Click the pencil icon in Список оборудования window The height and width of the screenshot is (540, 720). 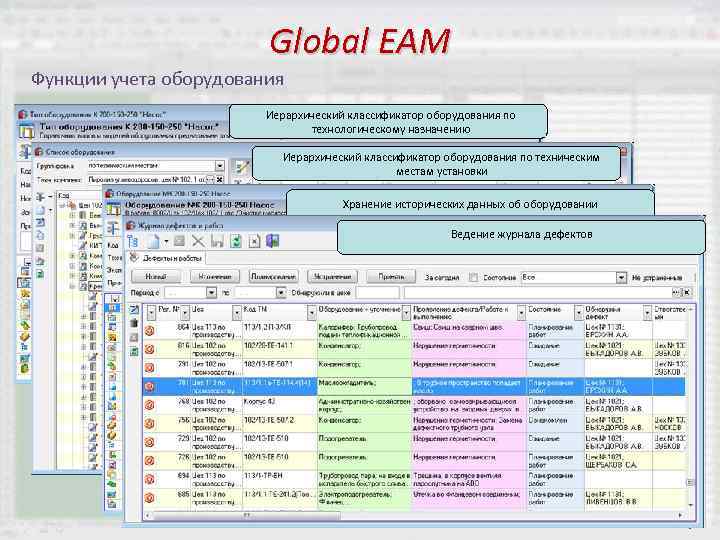point(242,167)
